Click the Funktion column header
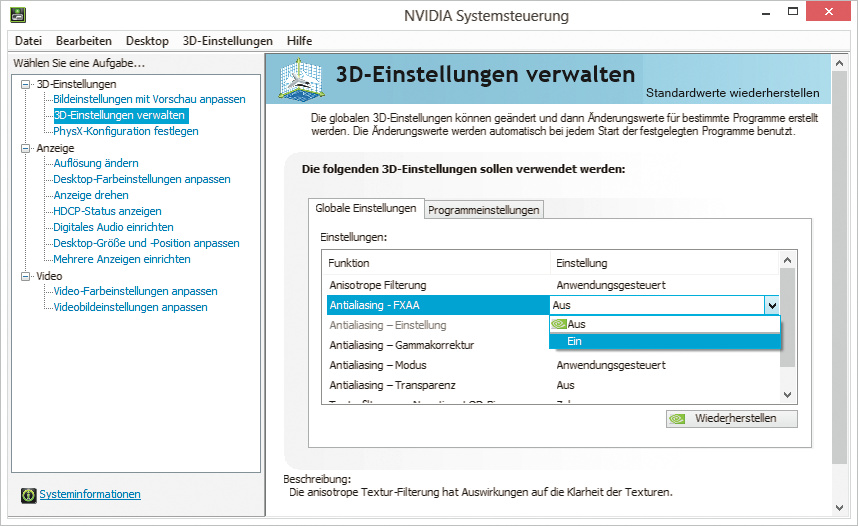 436,263
